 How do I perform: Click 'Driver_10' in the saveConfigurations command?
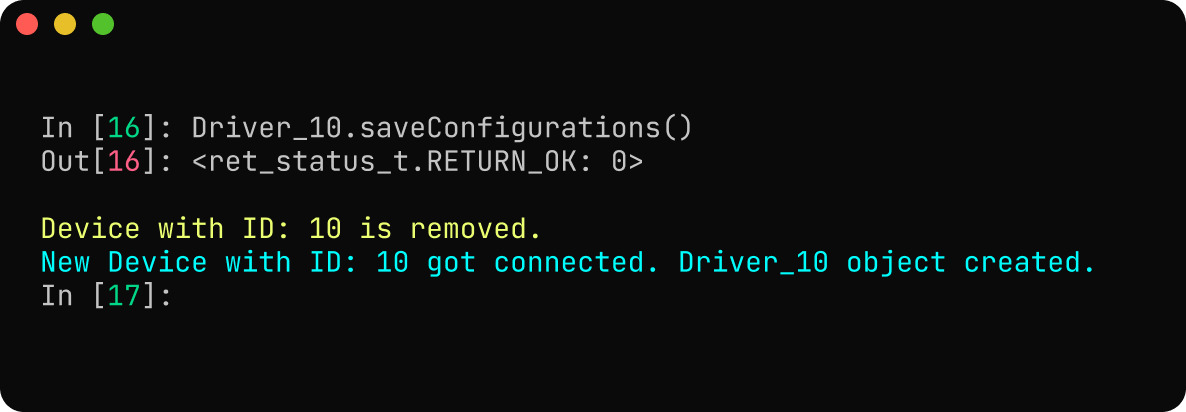[x=267, y=128]
